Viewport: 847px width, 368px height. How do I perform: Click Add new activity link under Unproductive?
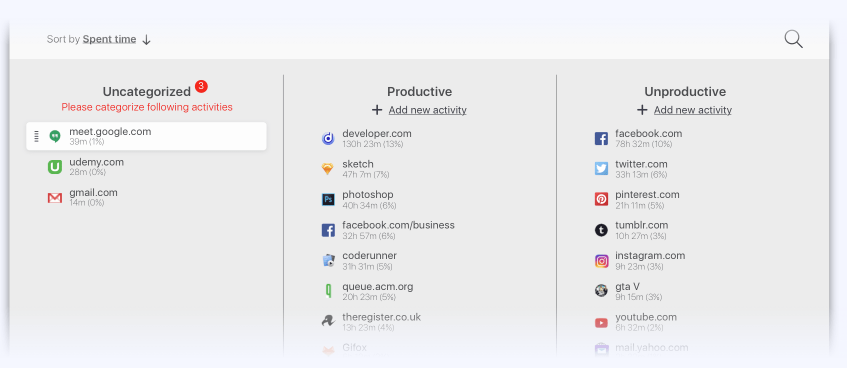coord(693,110)
